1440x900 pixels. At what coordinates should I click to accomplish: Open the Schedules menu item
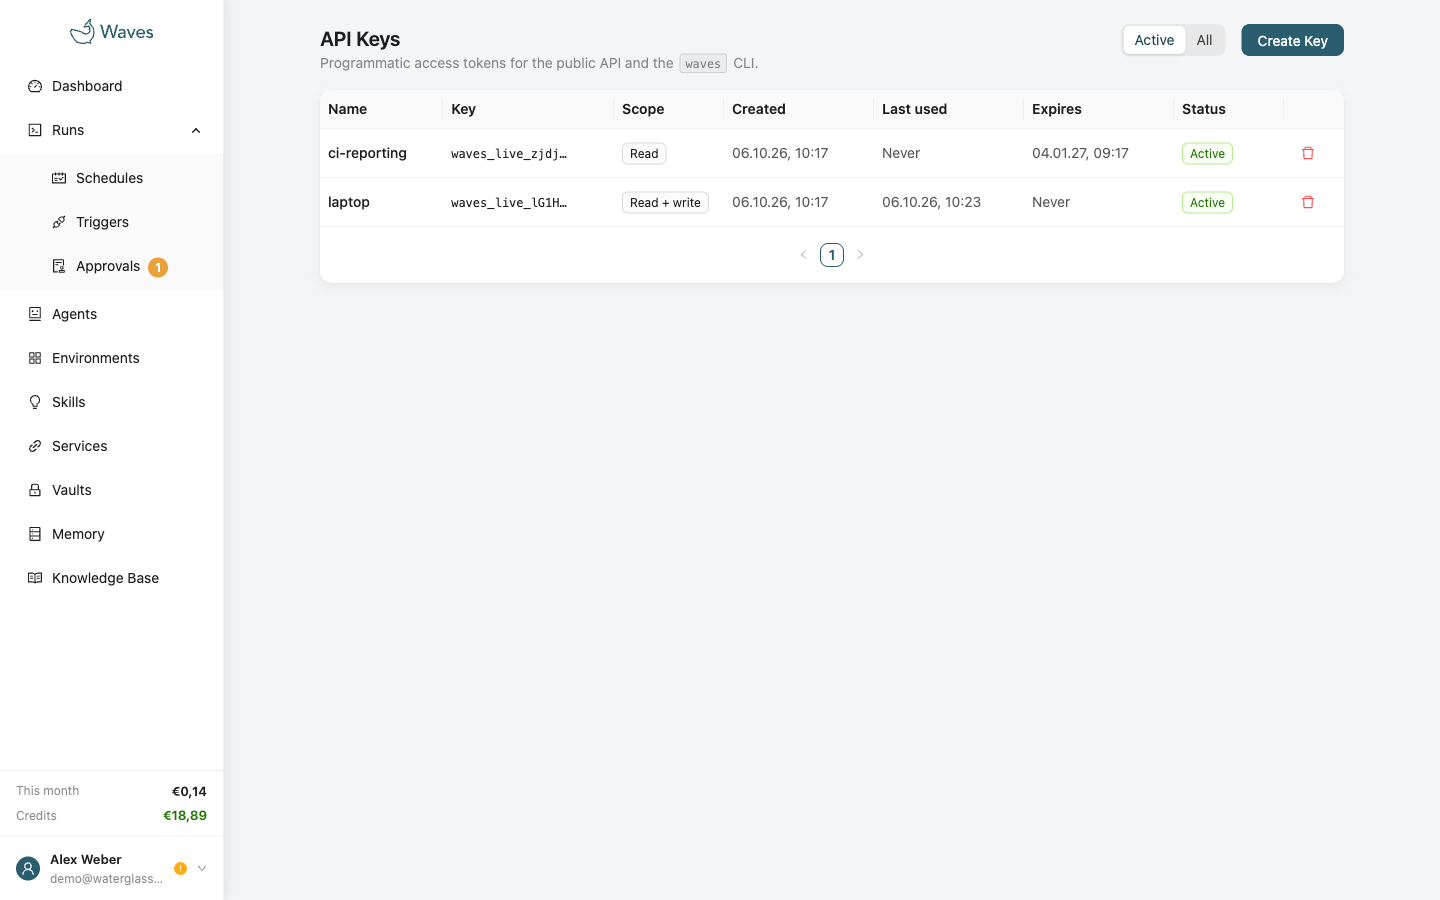[112, 178]
